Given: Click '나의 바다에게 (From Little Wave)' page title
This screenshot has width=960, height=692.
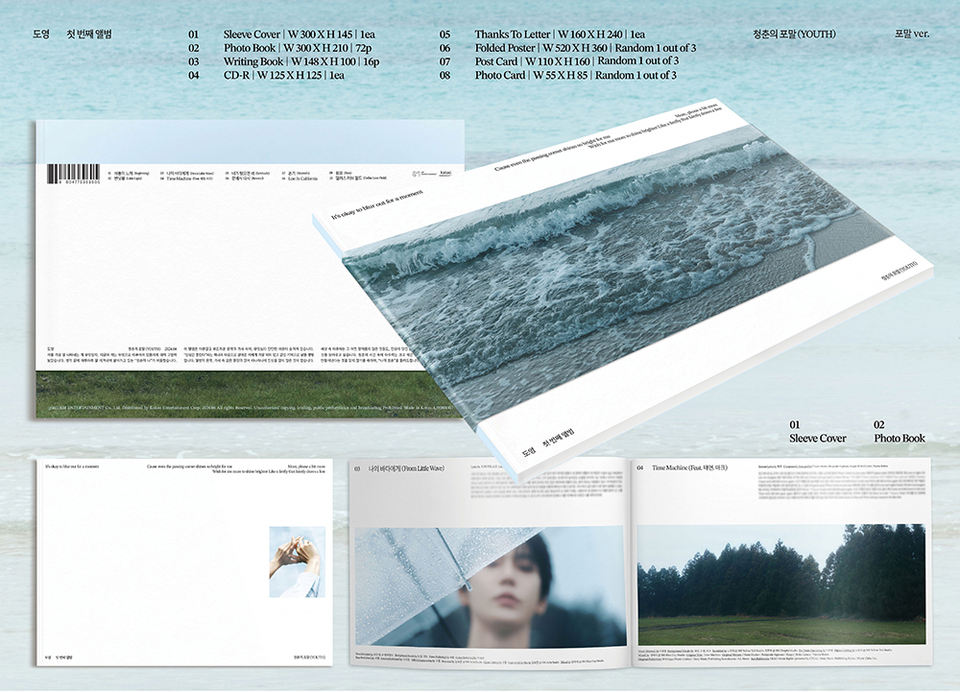Looking at the screenshot, I should tap(406, 468).
